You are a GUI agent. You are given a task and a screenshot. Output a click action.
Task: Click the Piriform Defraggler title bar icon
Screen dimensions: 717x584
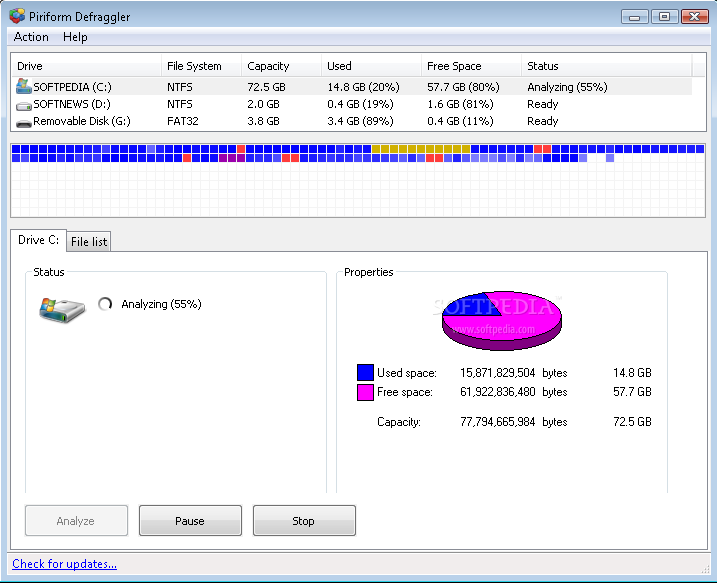[x=17, y=16]
